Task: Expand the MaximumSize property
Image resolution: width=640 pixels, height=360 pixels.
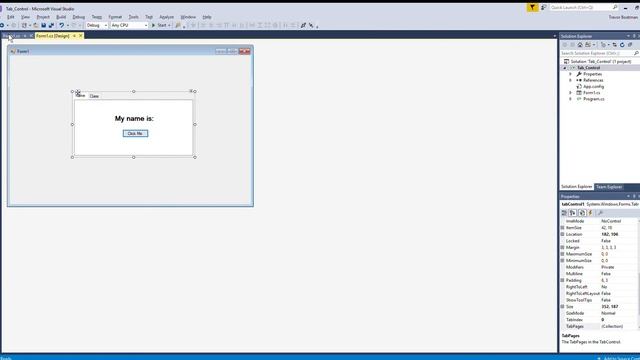Action: coord(562,254)
